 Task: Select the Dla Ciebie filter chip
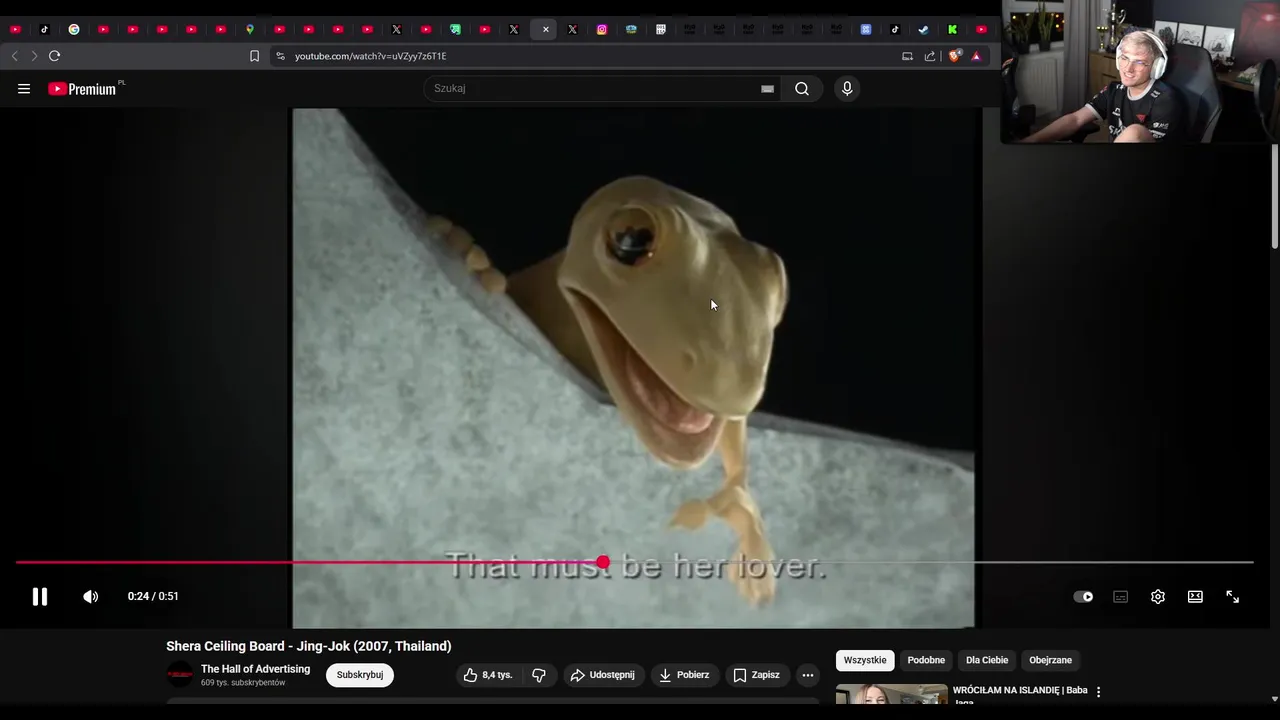pos(987,661)
